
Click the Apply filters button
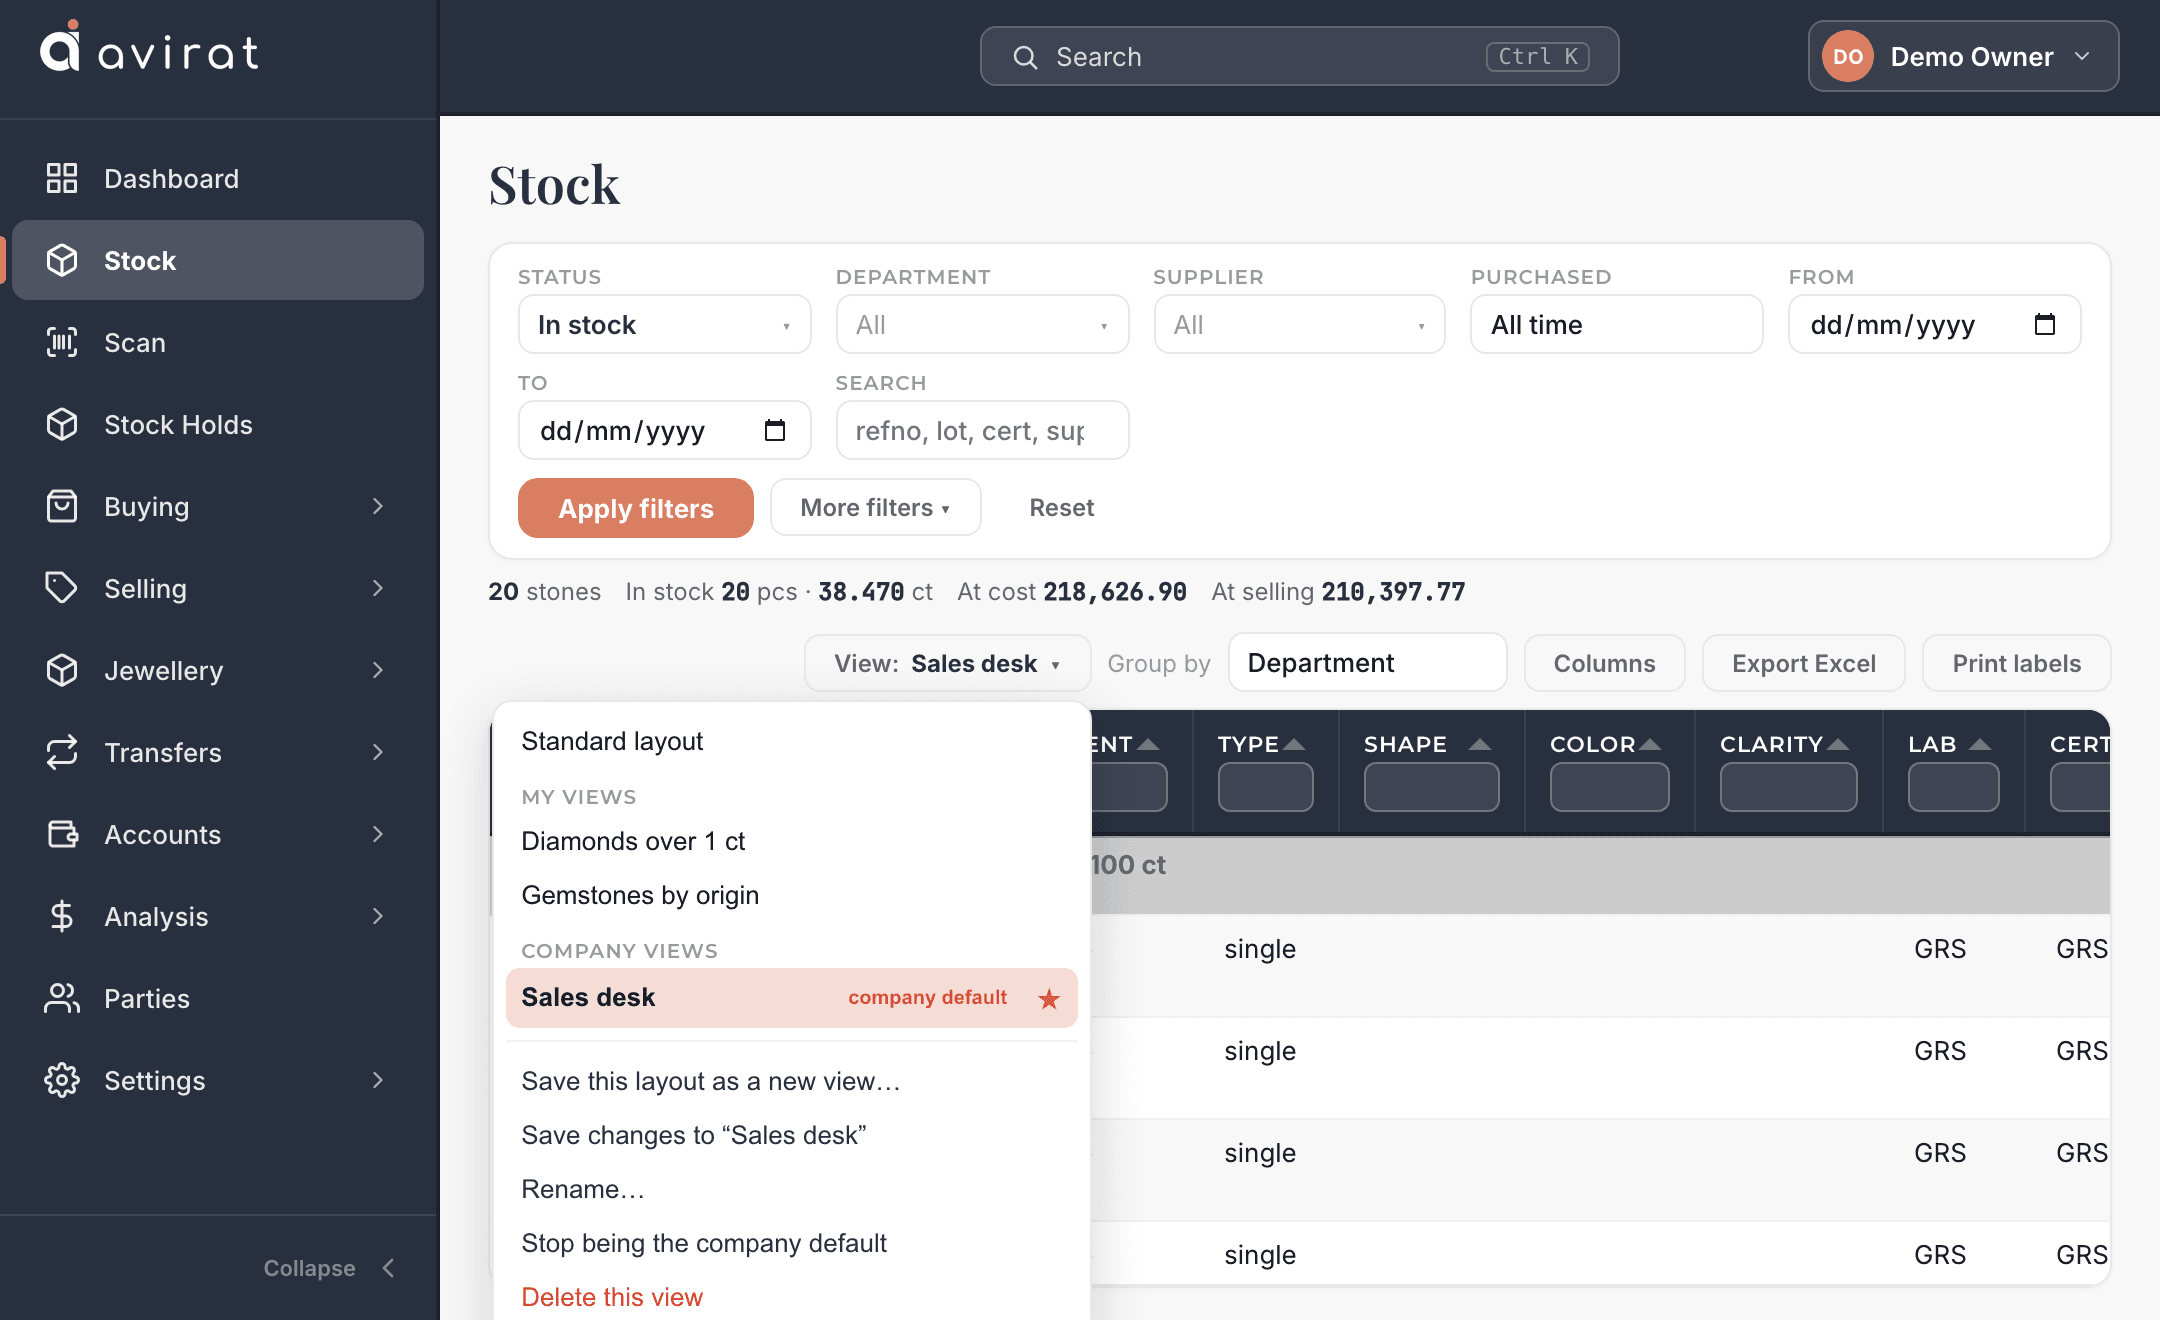click(636, 508)
